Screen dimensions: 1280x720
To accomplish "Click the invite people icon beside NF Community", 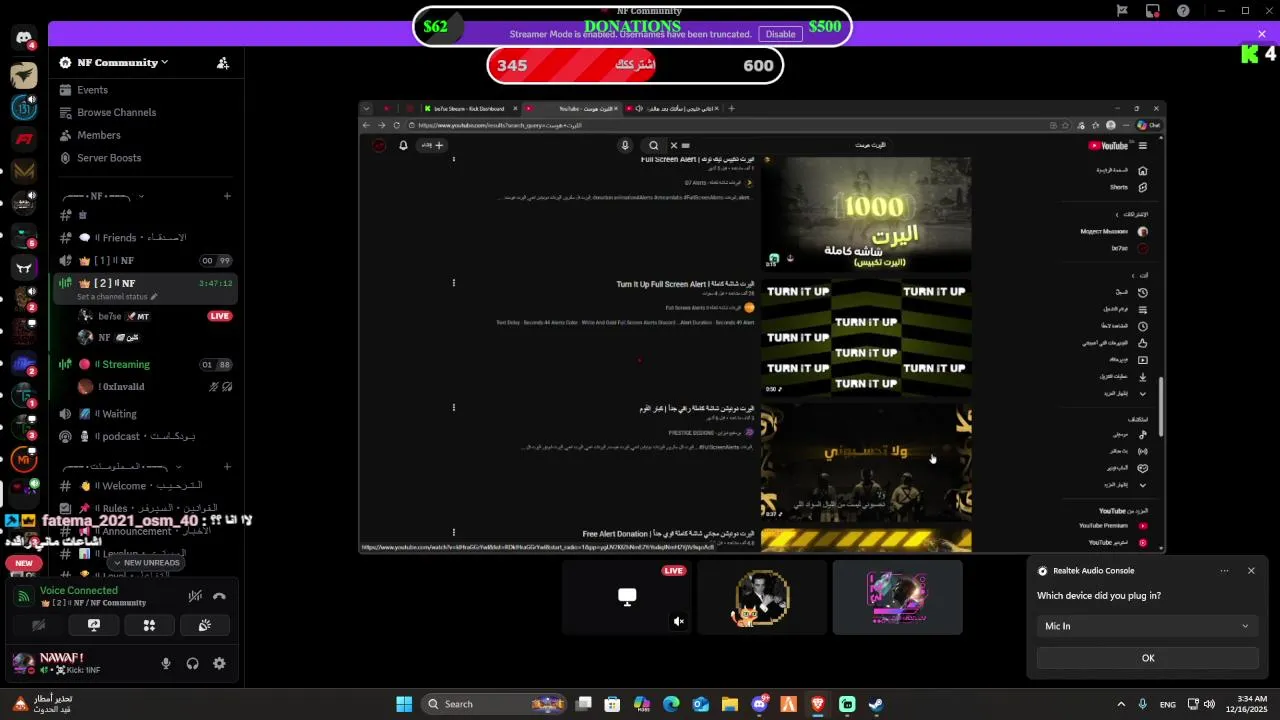I will click(223, 62).
